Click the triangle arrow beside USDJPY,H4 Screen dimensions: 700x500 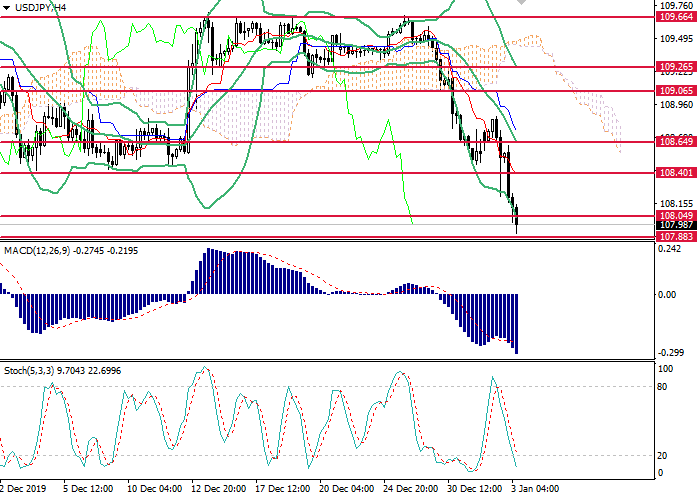click(x=6, y=7)
